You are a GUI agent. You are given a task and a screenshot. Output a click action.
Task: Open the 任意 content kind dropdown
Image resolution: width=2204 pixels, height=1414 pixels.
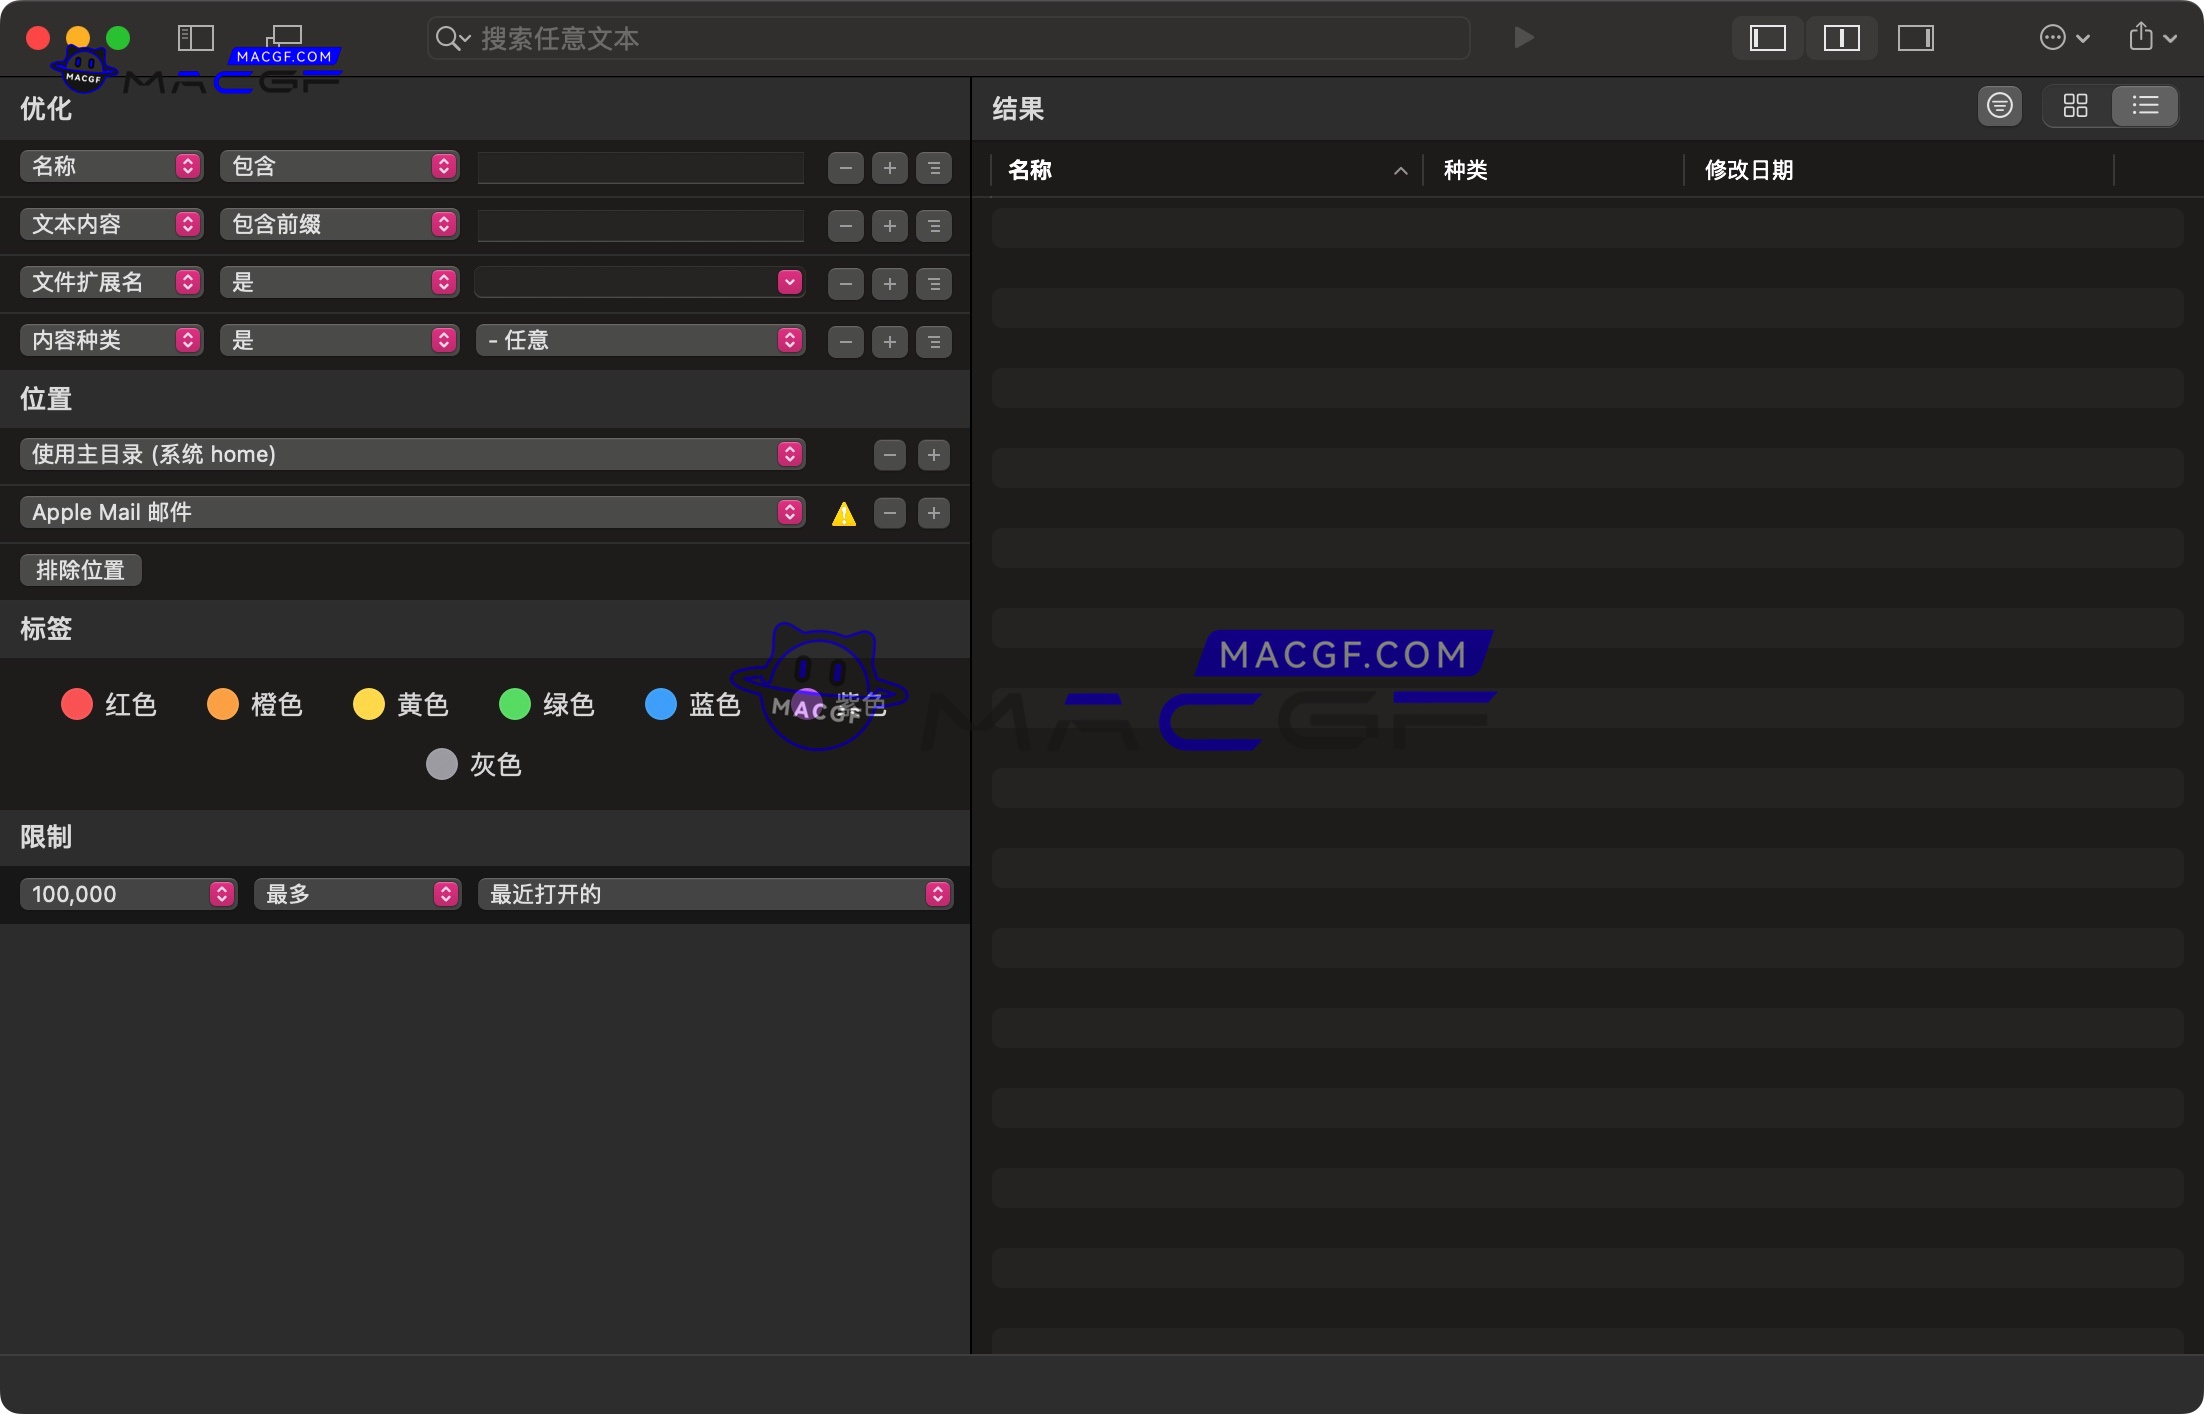point(641,340)
